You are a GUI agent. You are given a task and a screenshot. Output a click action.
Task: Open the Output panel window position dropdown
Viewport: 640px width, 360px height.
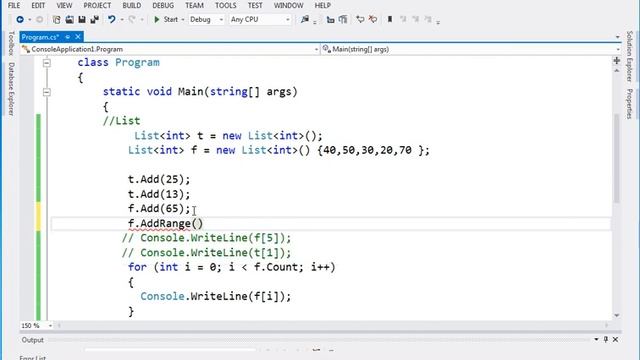pos(596,339)
